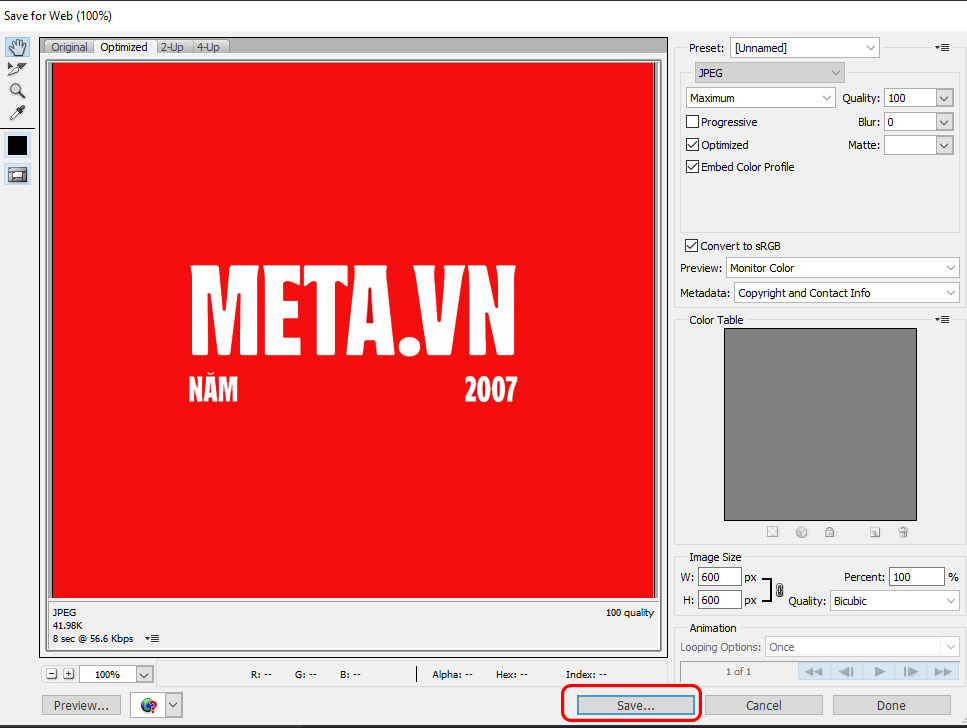The width and height of the screenshot is (967, 728).
Task: Shift selected colors to web palette
Action: (801, 532)
